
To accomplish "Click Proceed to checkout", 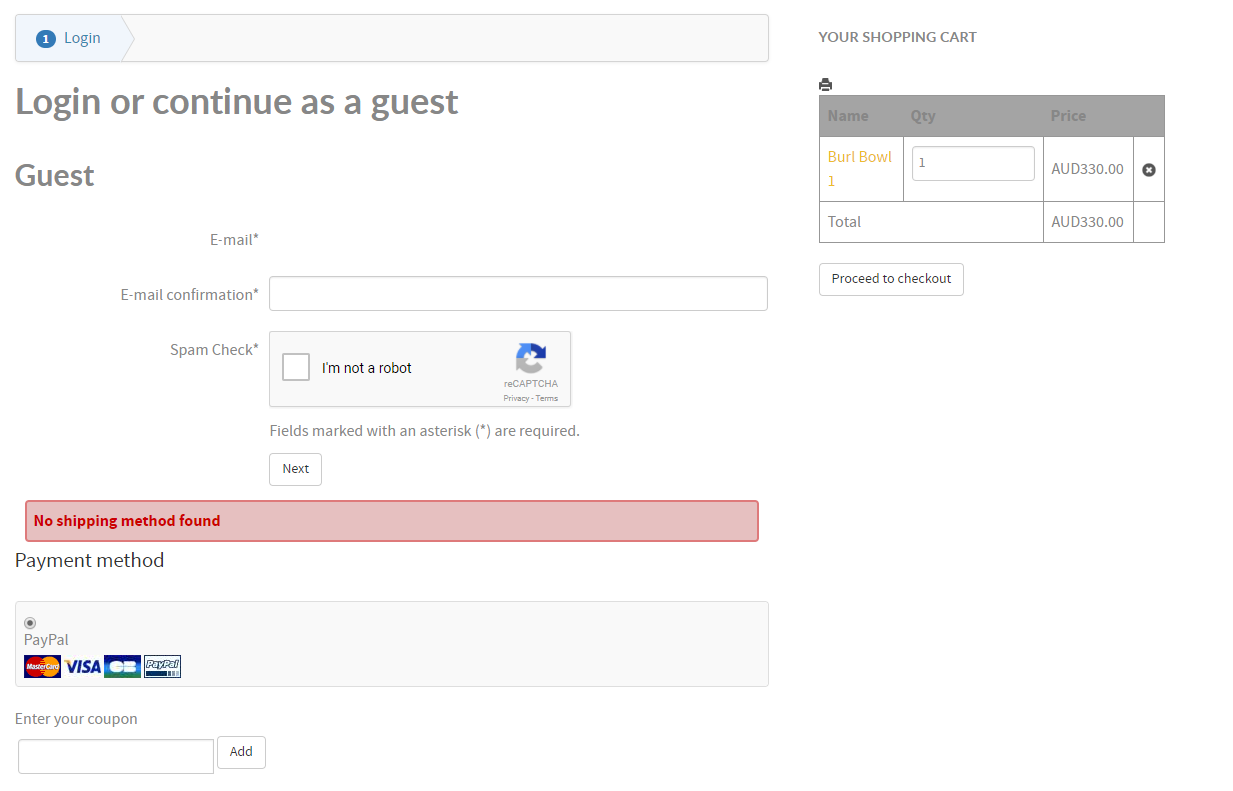I will [891, 279].
